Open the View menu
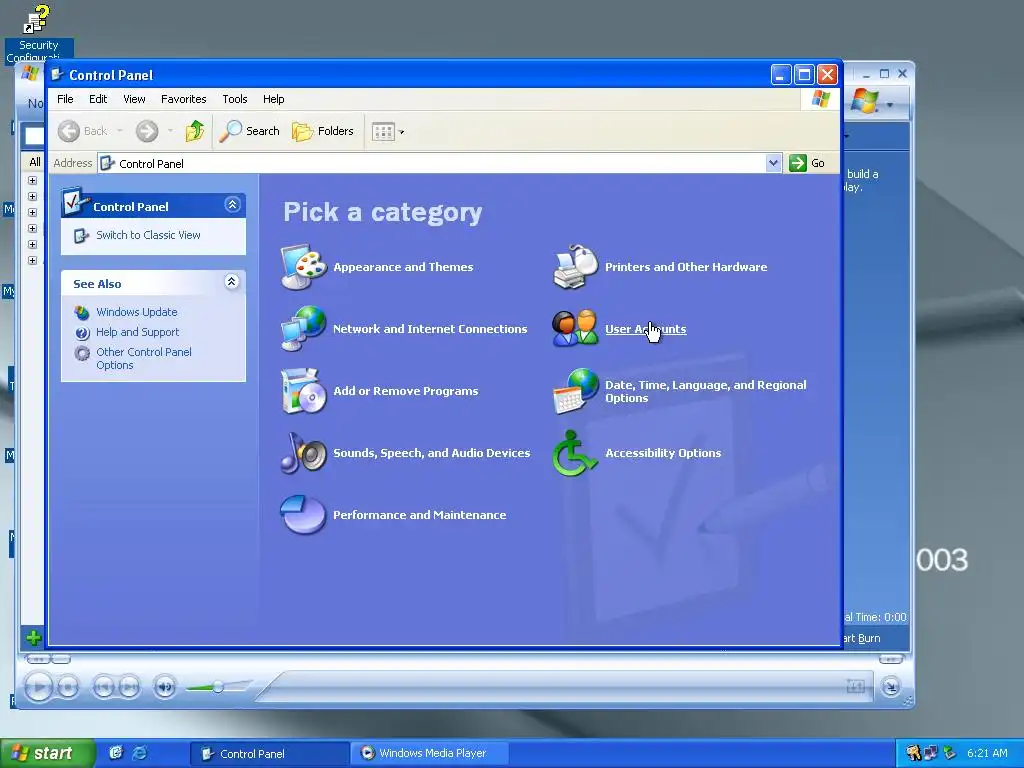This screenshot has height=768, width=1024. (x=134, y=99)
